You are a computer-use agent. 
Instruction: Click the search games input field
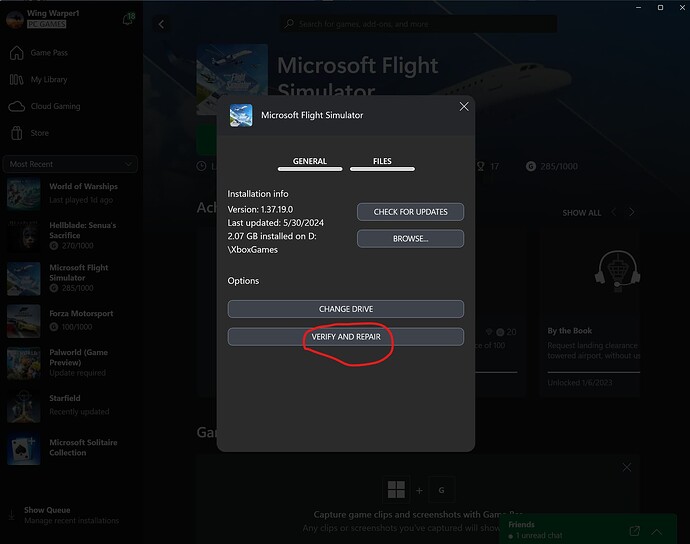(x=418, y=24)
